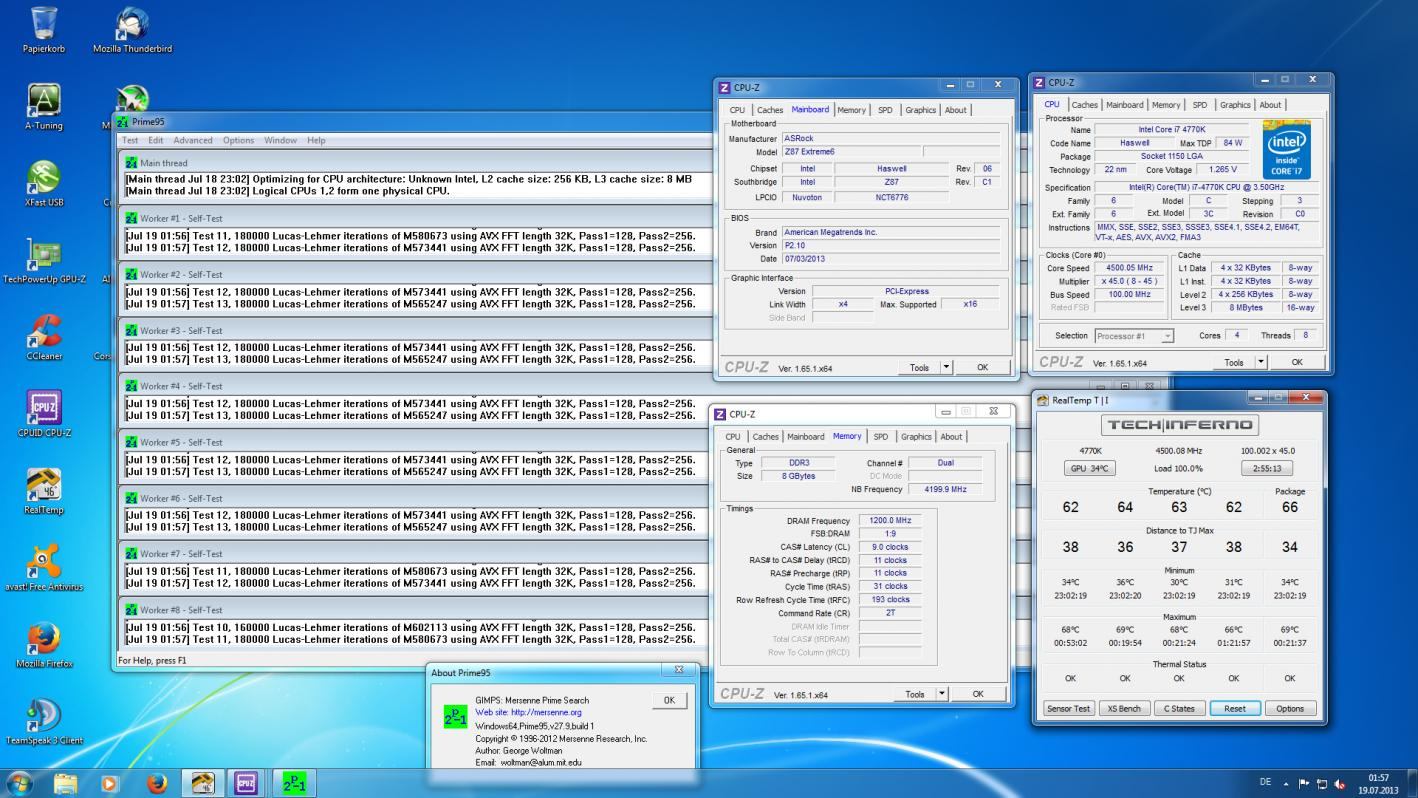Screen dimensions: 1418x798
Task: Open TeamSpeak 3 Client desktop icon
Action: coord(44,723)
